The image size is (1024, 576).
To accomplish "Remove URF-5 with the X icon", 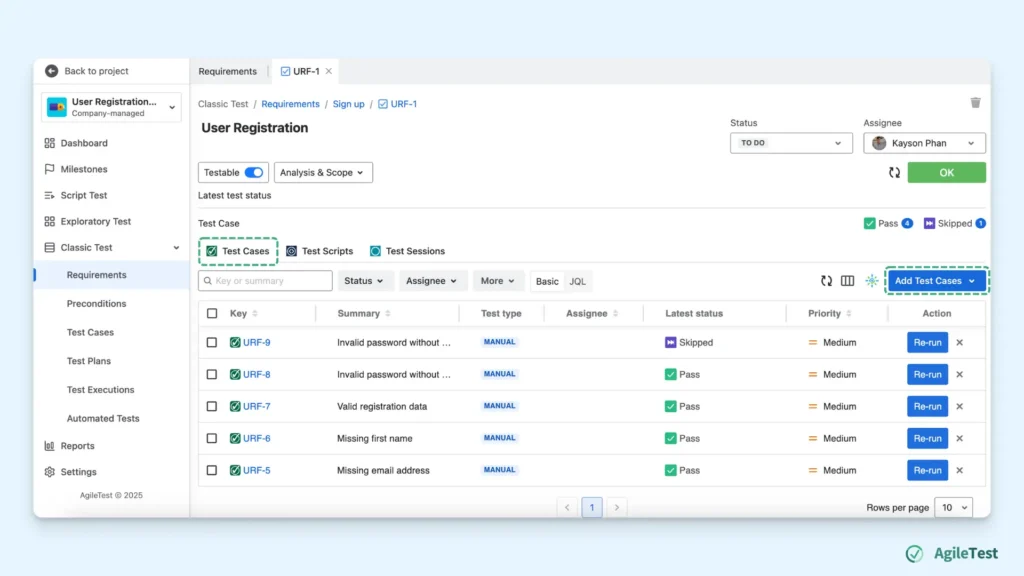I will click(x=959, y=470).
